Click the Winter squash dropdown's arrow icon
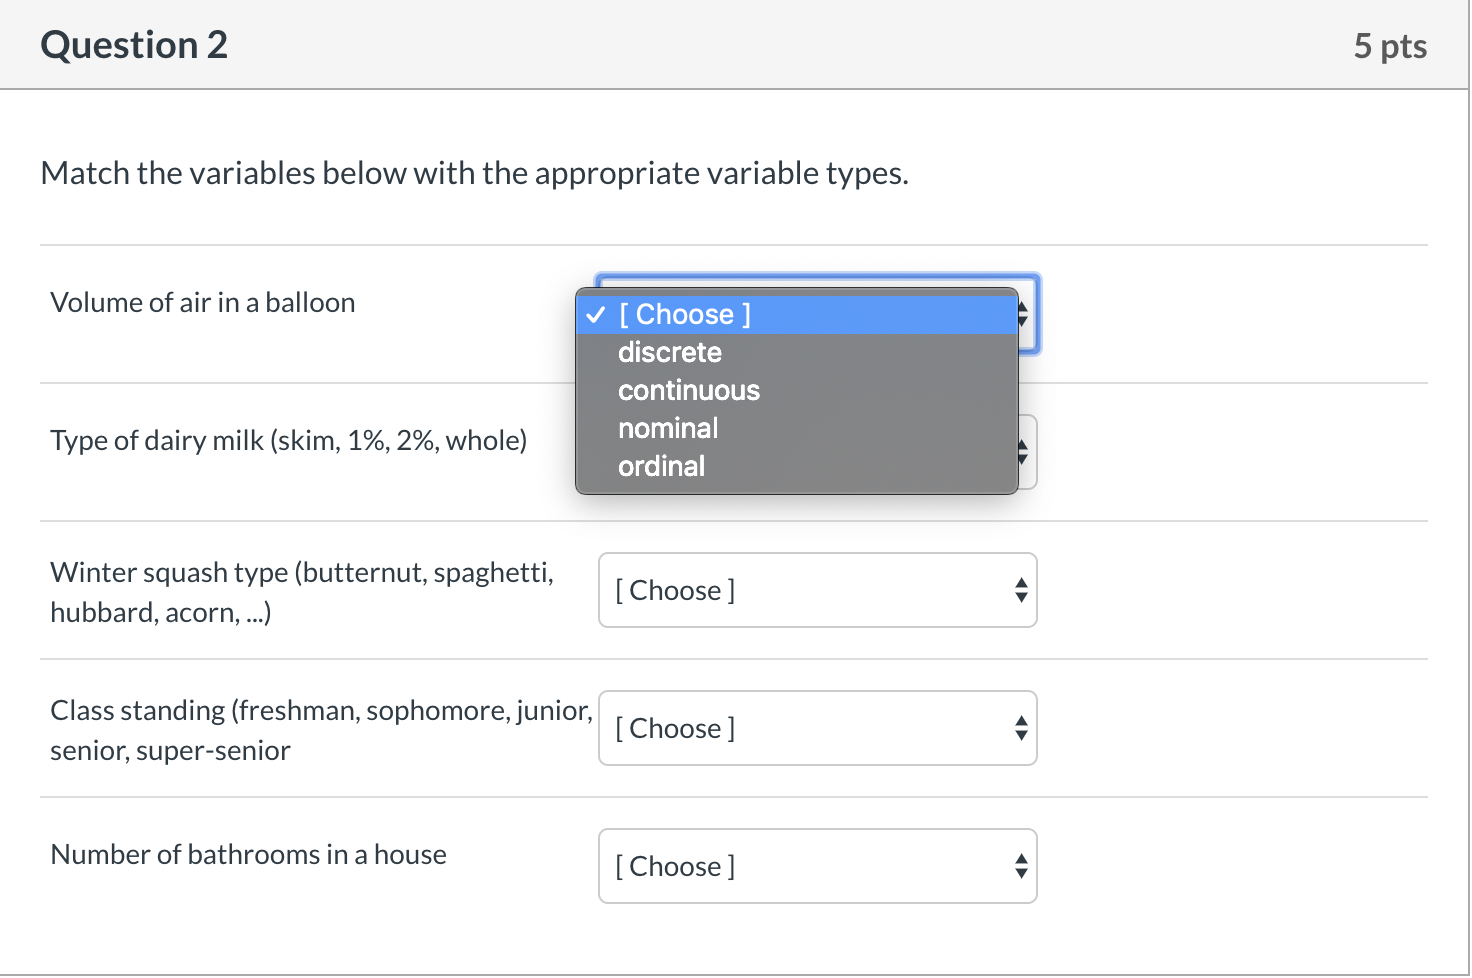The width and height of the screenshot is (1472, 978). [x=1021, y=590]
